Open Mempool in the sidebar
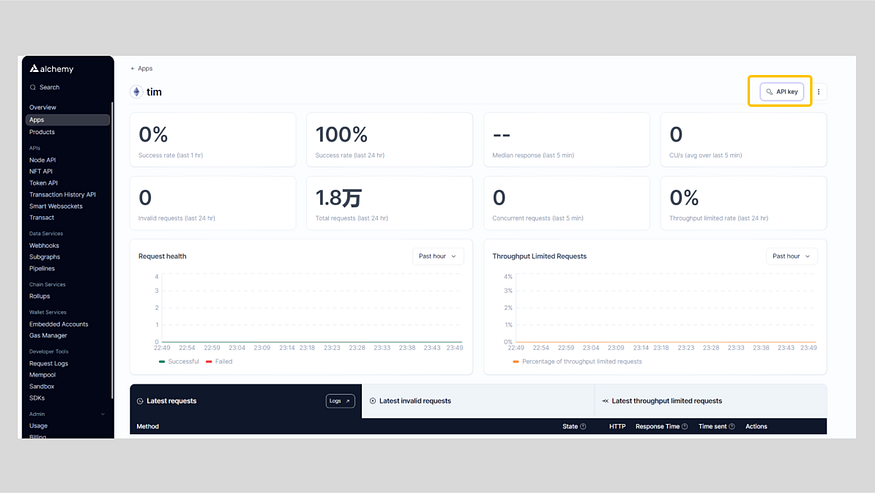The width and height of the screenshot is (875, 493). click(42, 375)
